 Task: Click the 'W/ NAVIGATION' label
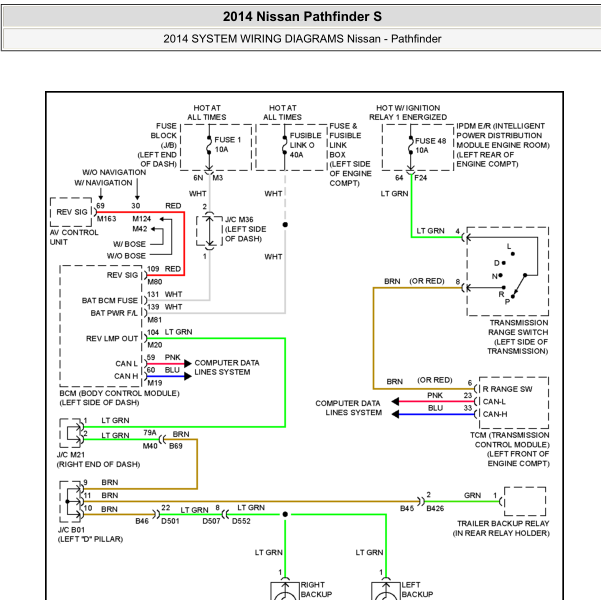(103, 182)
